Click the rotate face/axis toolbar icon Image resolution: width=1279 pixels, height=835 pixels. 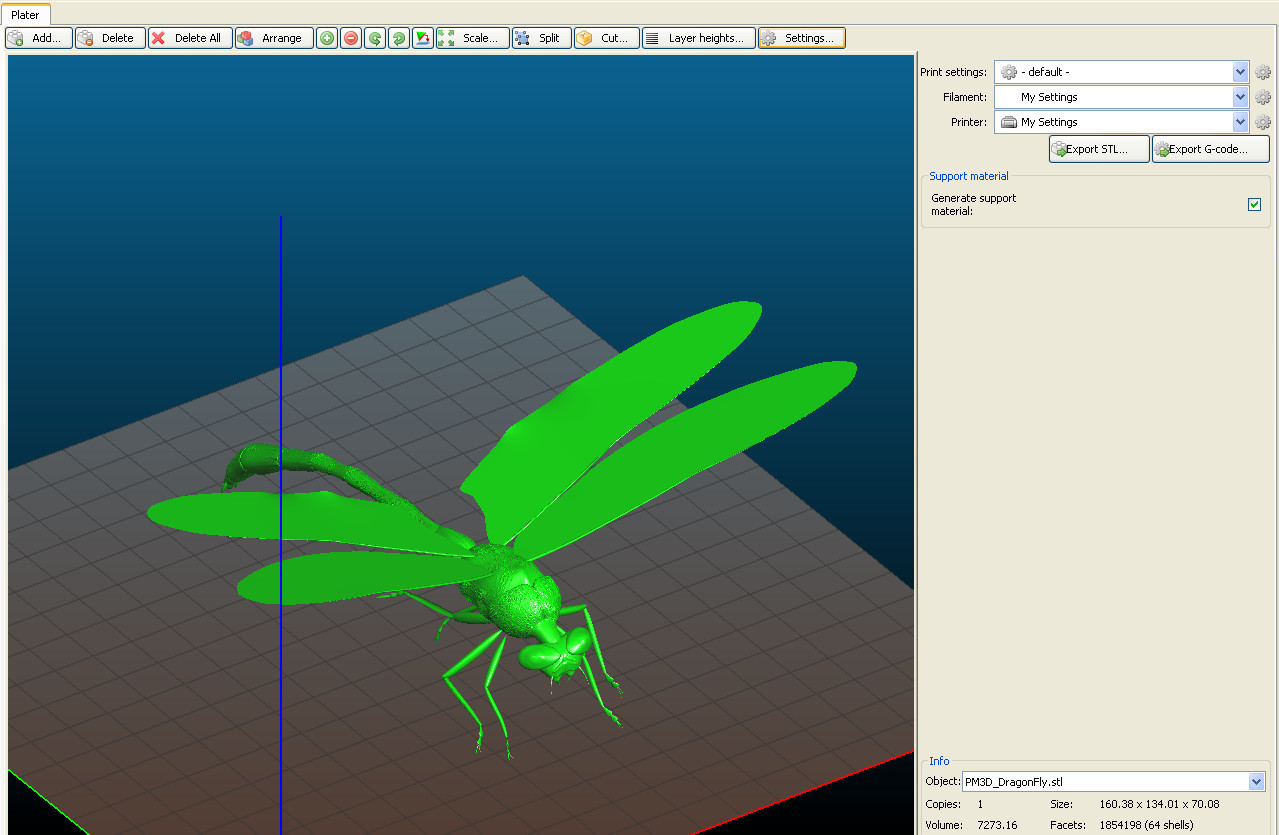(423, 38)
